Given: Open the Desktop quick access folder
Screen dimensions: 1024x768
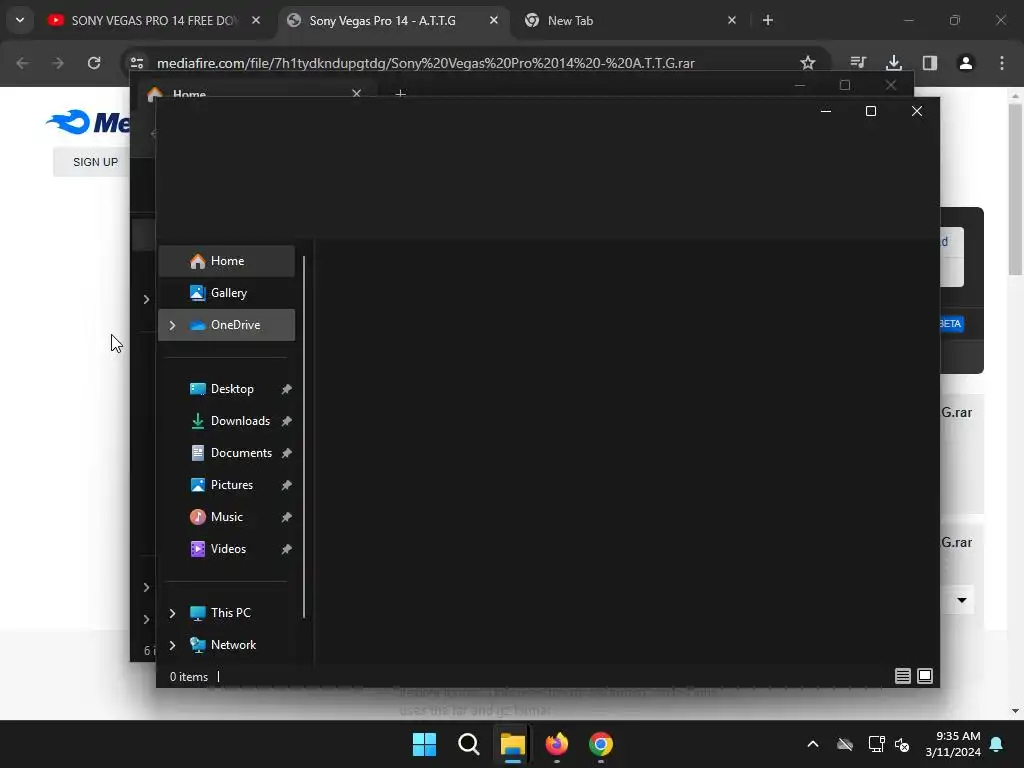Looking at the screenshot, I should point(231,389).
